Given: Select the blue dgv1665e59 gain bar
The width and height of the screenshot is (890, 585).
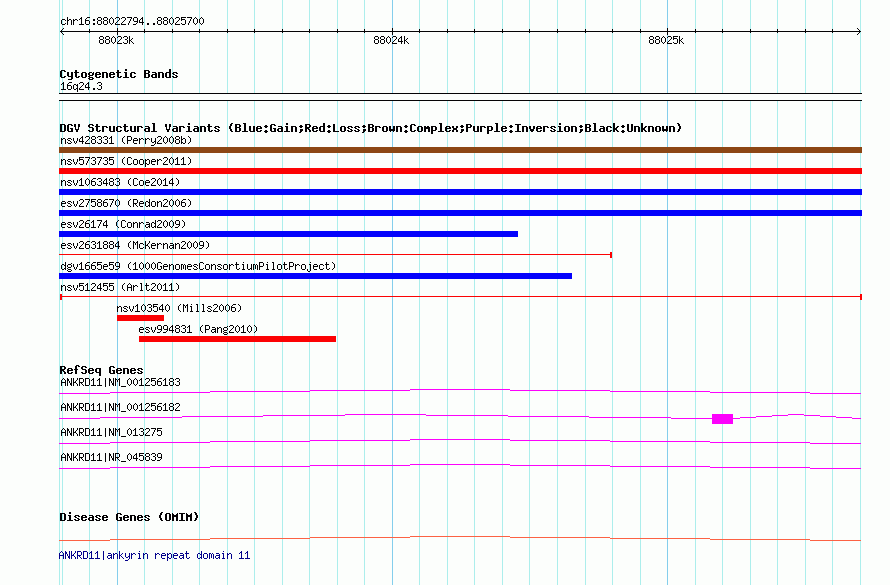Looking at the screenshot, I should click(316, 276).
